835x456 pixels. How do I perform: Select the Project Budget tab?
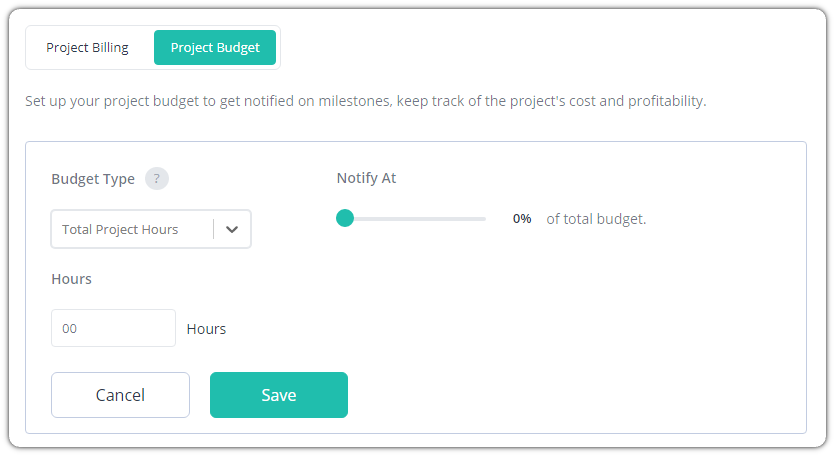(215, 47)
